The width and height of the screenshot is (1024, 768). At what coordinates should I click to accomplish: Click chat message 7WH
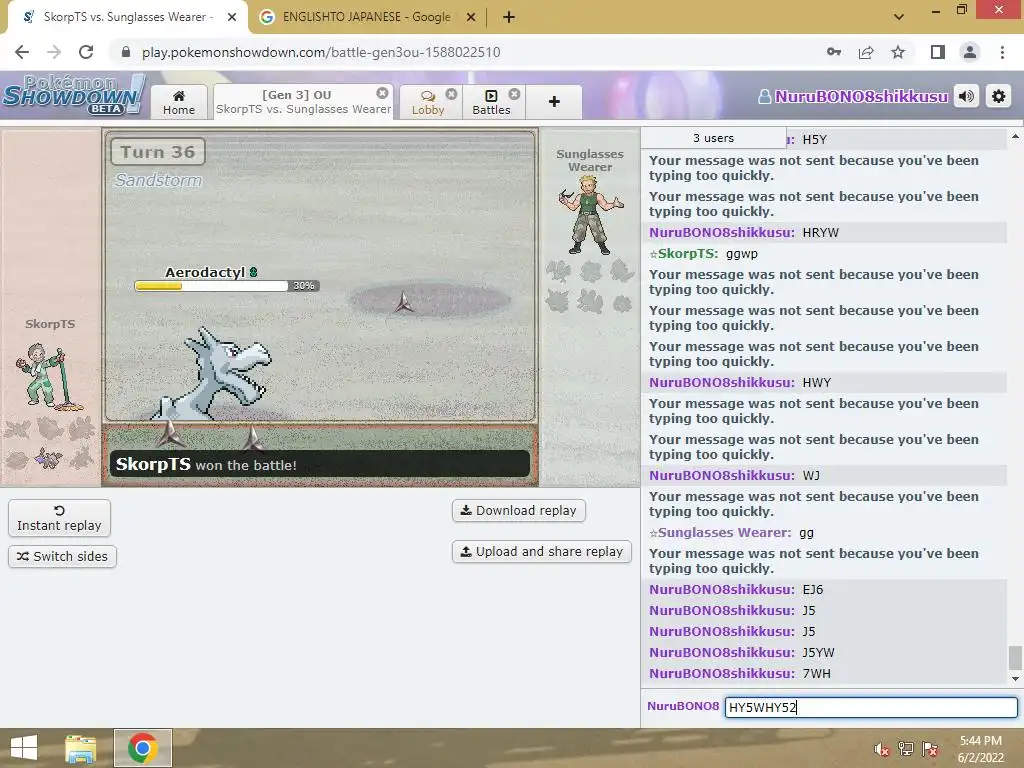click(x=816, y=673)
